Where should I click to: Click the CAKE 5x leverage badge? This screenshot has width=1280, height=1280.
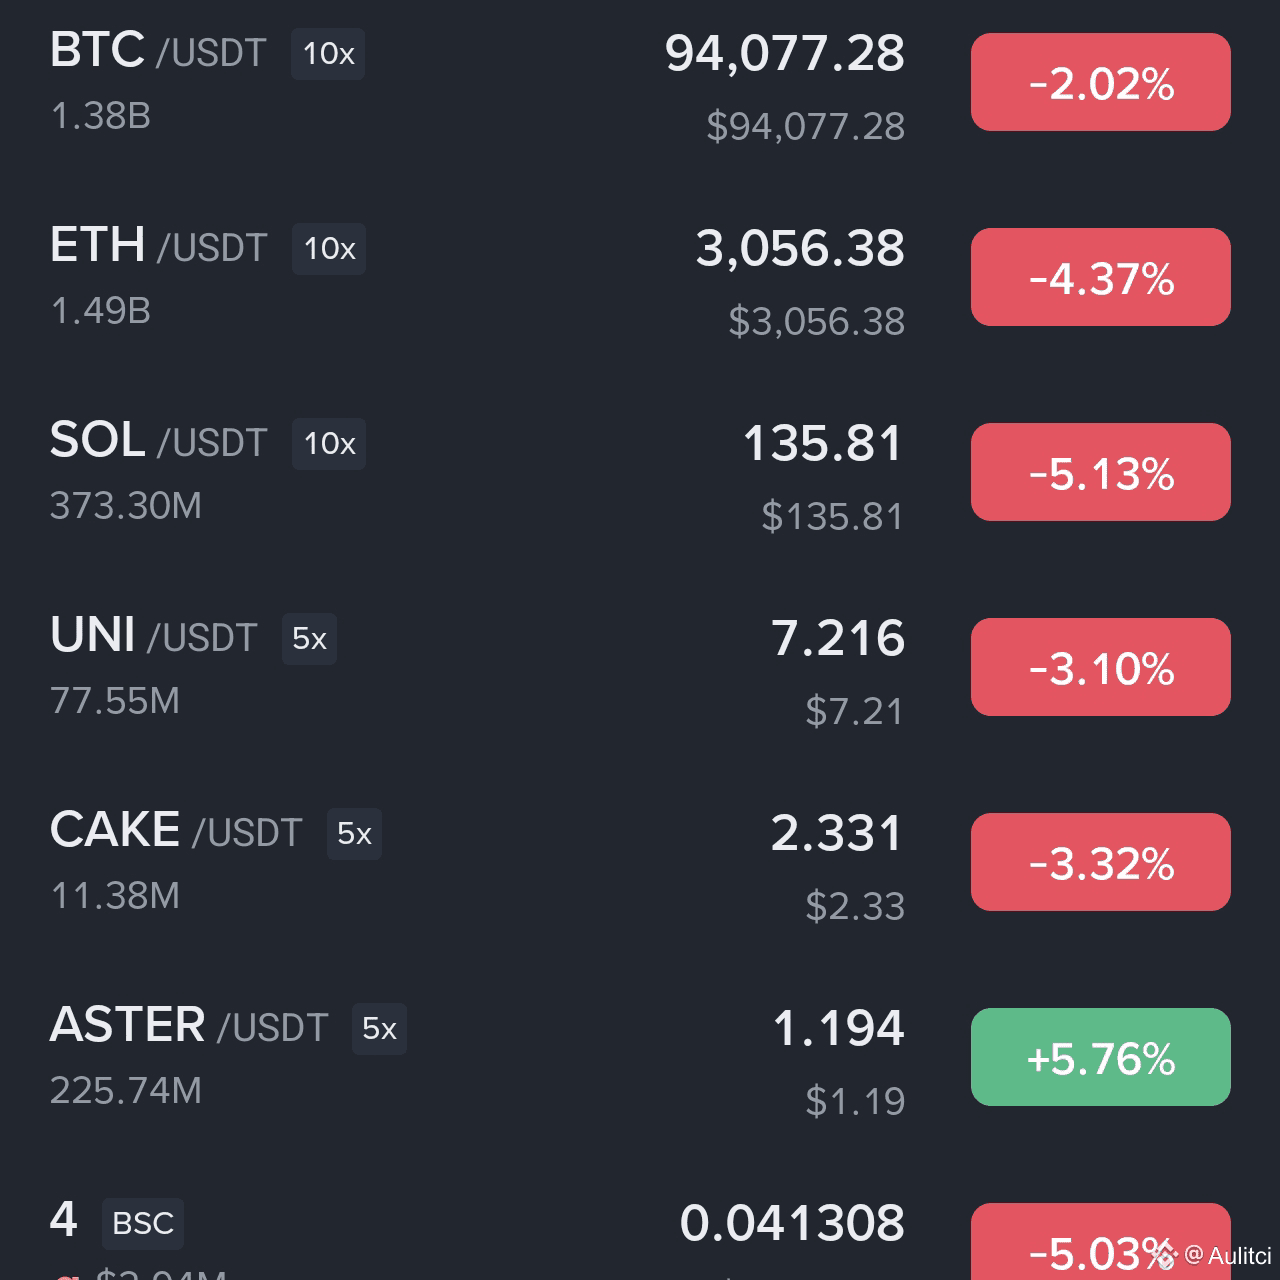(354, 834)
